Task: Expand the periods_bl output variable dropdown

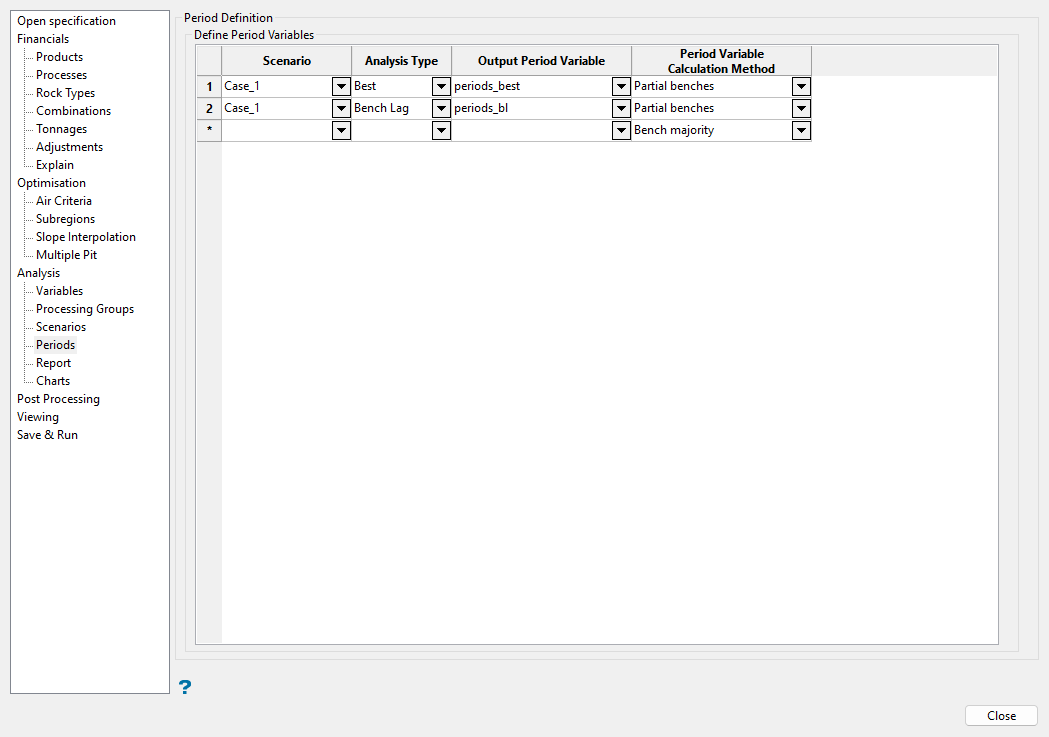Action: click(x=621, y=108)
